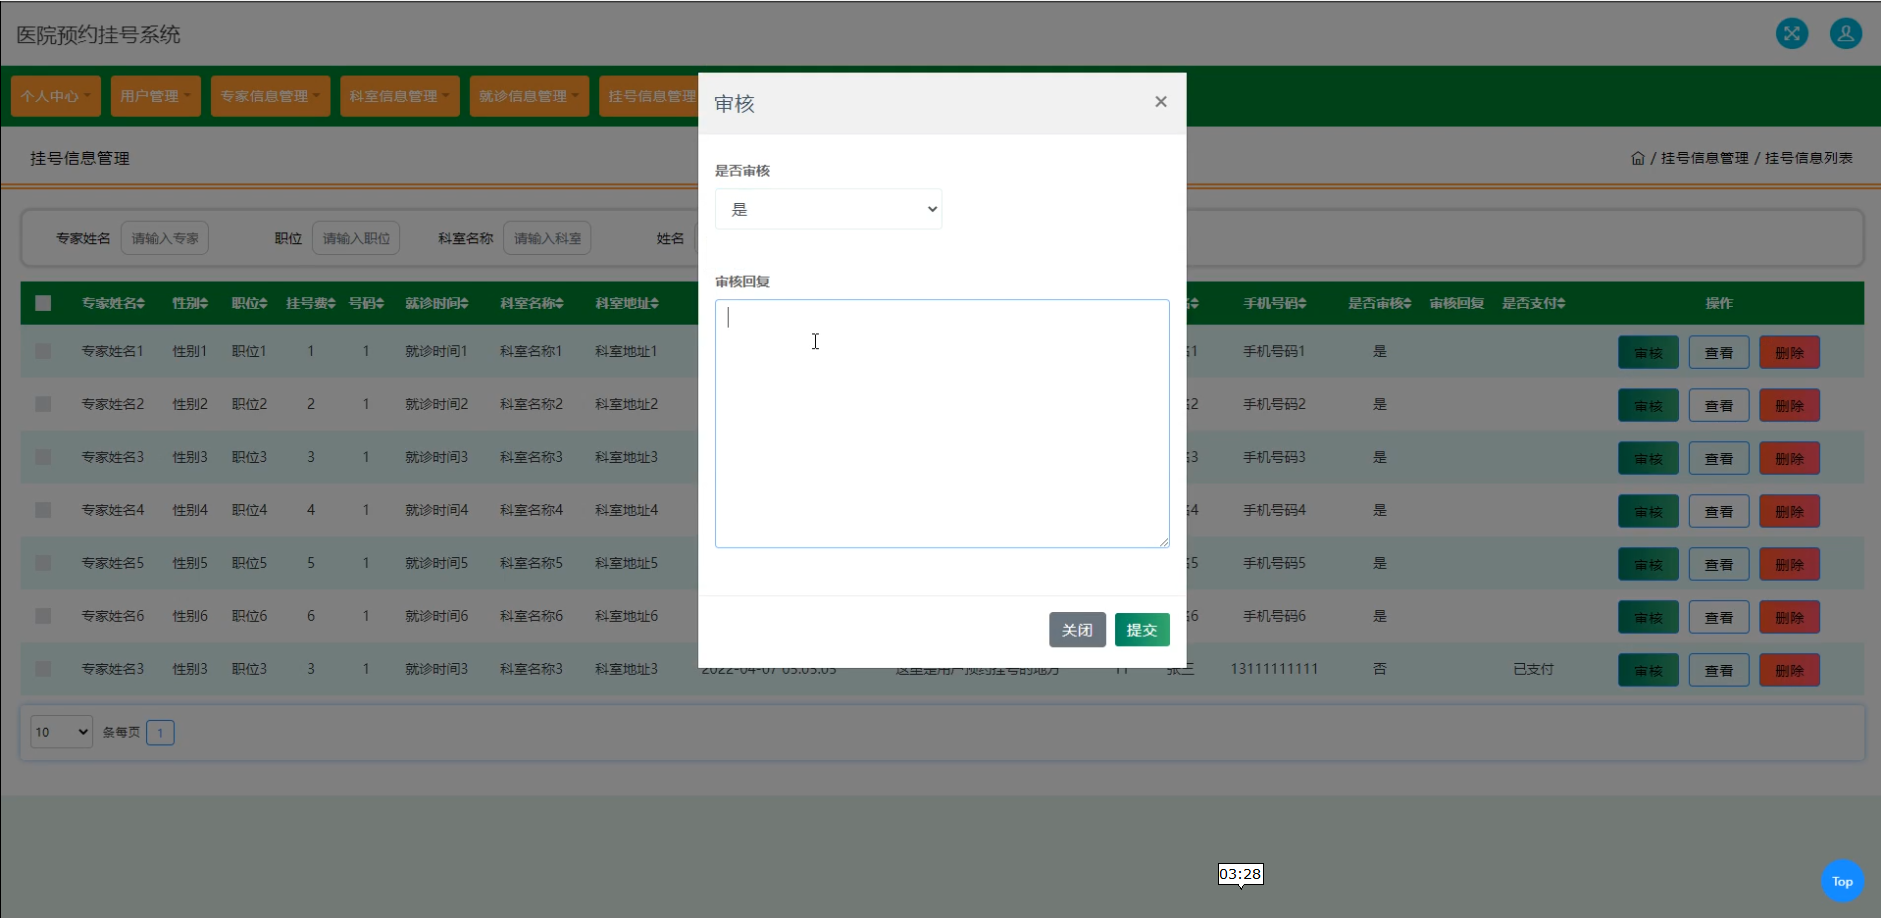Click the fullscreen toggle icon at top right
Viewport: 1881px width, 918px height.
point(1792,33)
